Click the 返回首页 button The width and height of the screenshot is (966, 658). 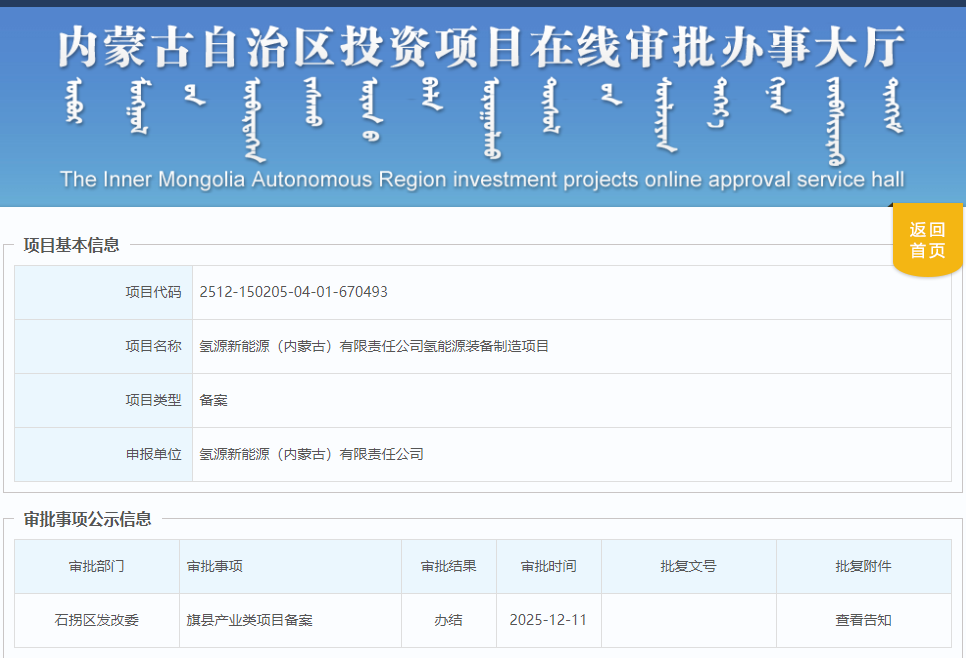(926, 238)
